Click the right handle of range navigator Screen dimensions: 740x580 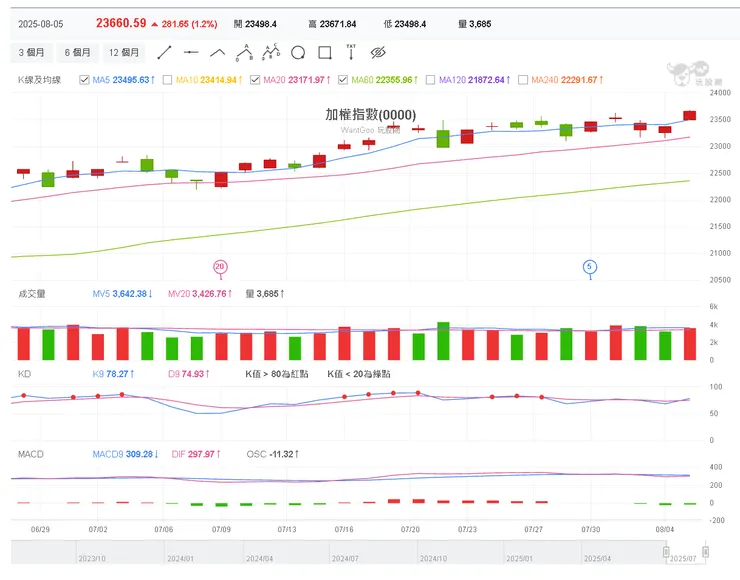705,552
